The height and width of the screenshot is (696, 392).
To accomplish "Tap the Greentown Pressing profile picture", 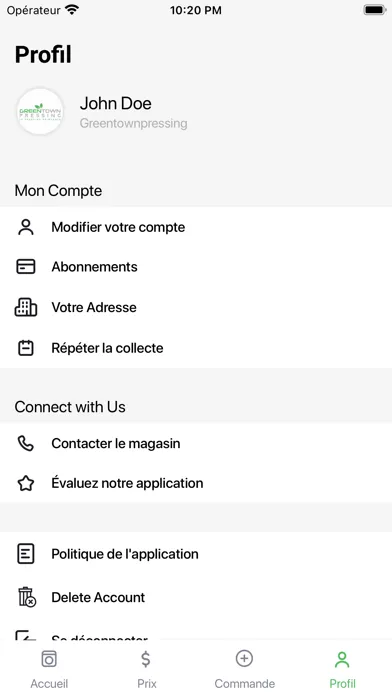I will [x=40, y=111].
